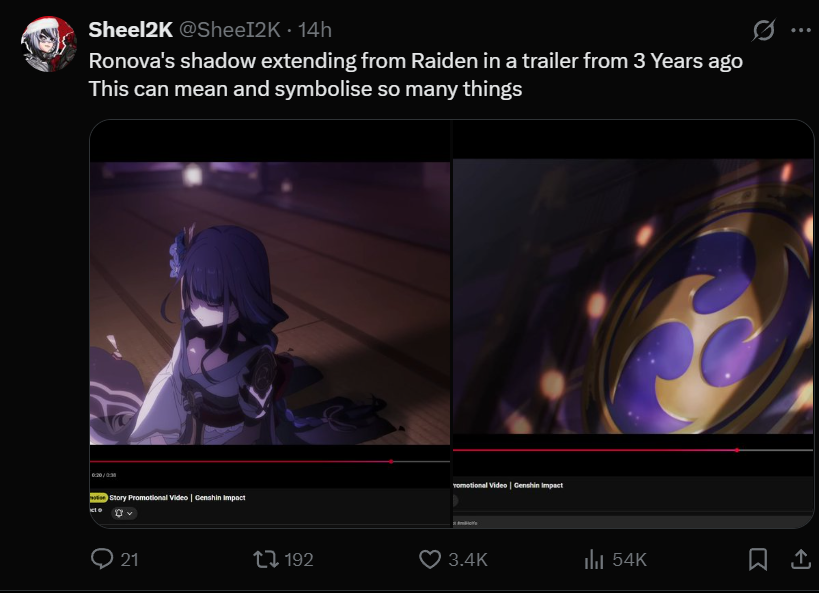
Task: Open replies via the comment bubble icon
Action: pyautogui.click(x=102, y=559)
